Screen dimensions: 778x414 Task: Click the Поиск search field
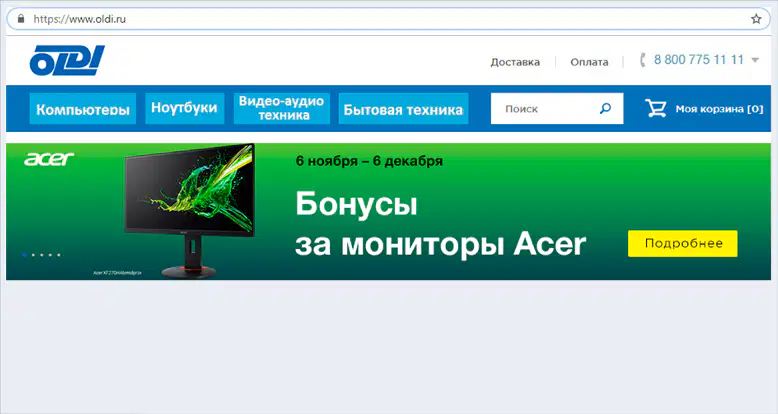point(557,108)
